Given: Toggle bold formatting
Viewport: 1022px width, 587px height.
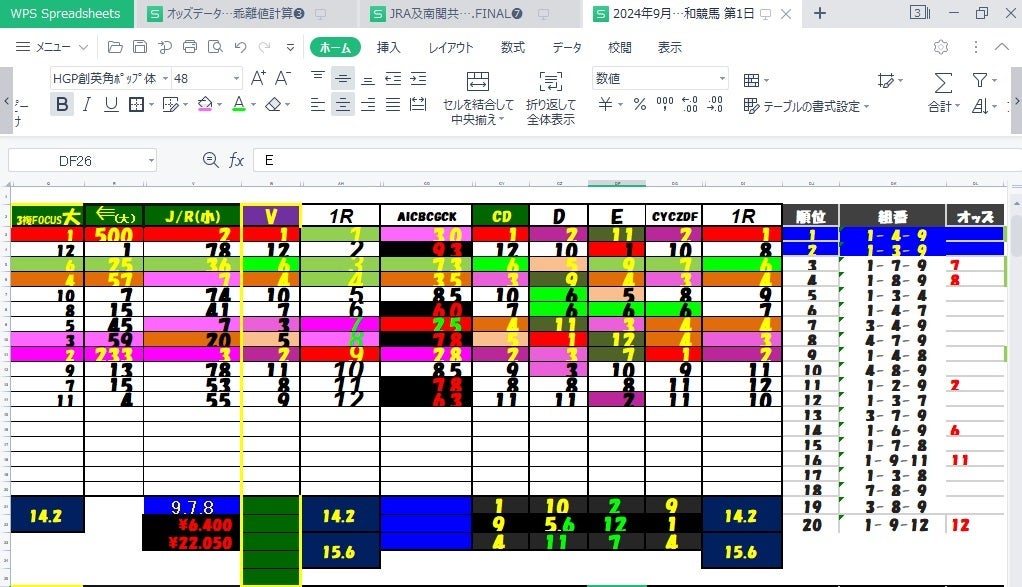Looking at the screenshot, I should click(62, 104).
